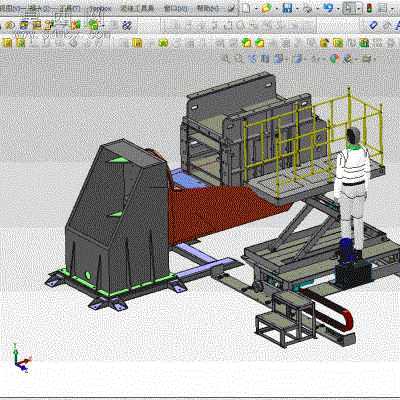Save the assembly with the floppy icon
This screenshot has height=400, width=400.
tap(287, 8)
